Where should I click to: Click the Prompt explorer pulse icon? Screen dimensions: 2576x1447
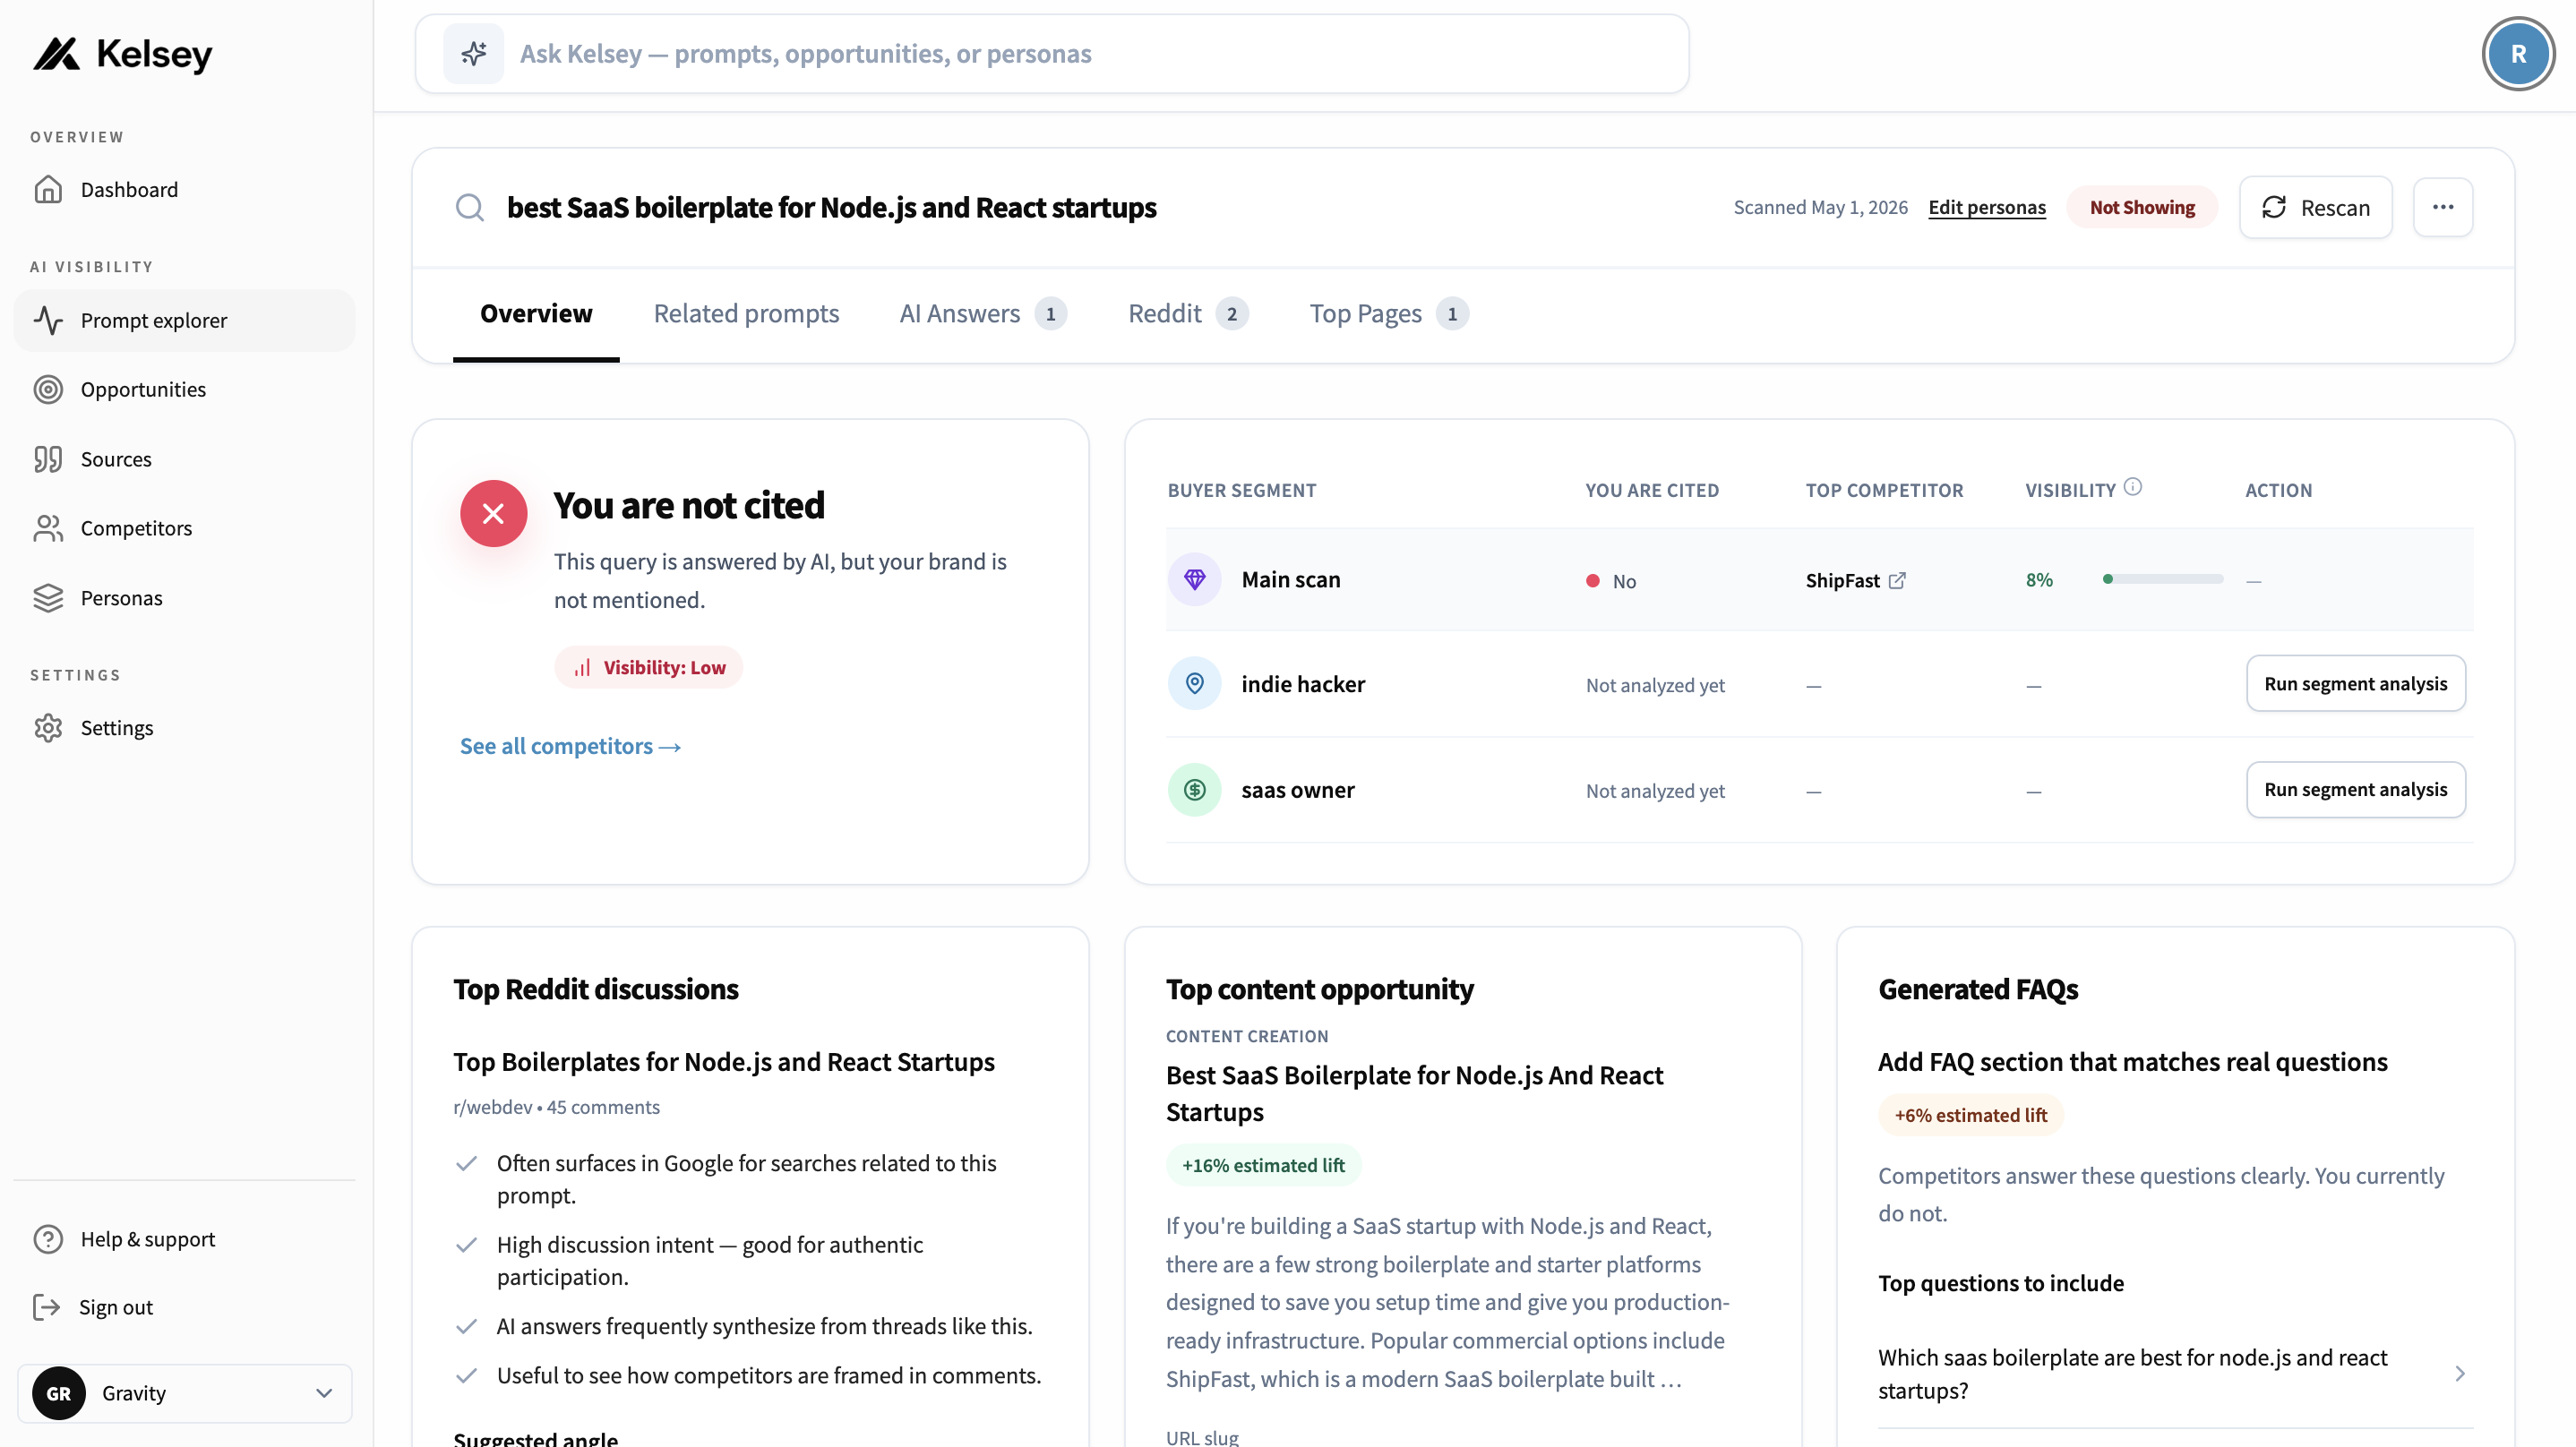pos(48,320)
